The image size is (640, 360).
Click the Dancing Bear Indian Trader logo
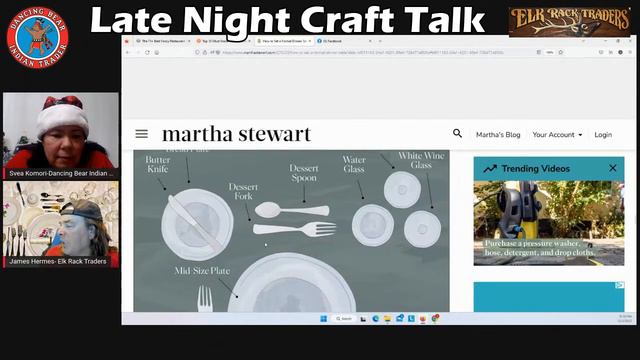38,38
